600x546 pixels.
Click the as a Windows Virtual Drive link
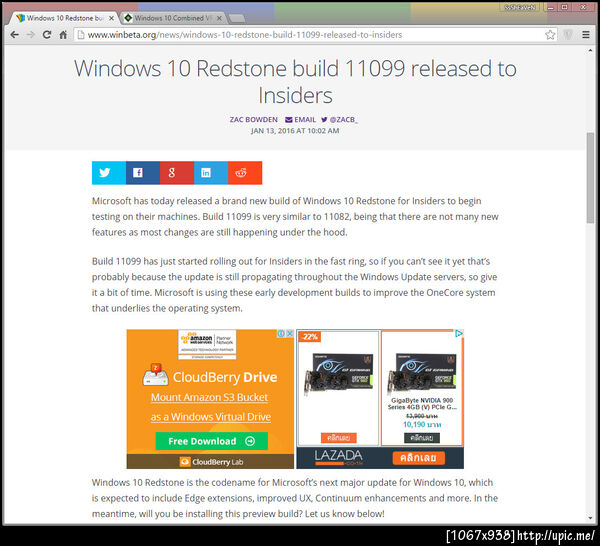[x=211, y=417]
